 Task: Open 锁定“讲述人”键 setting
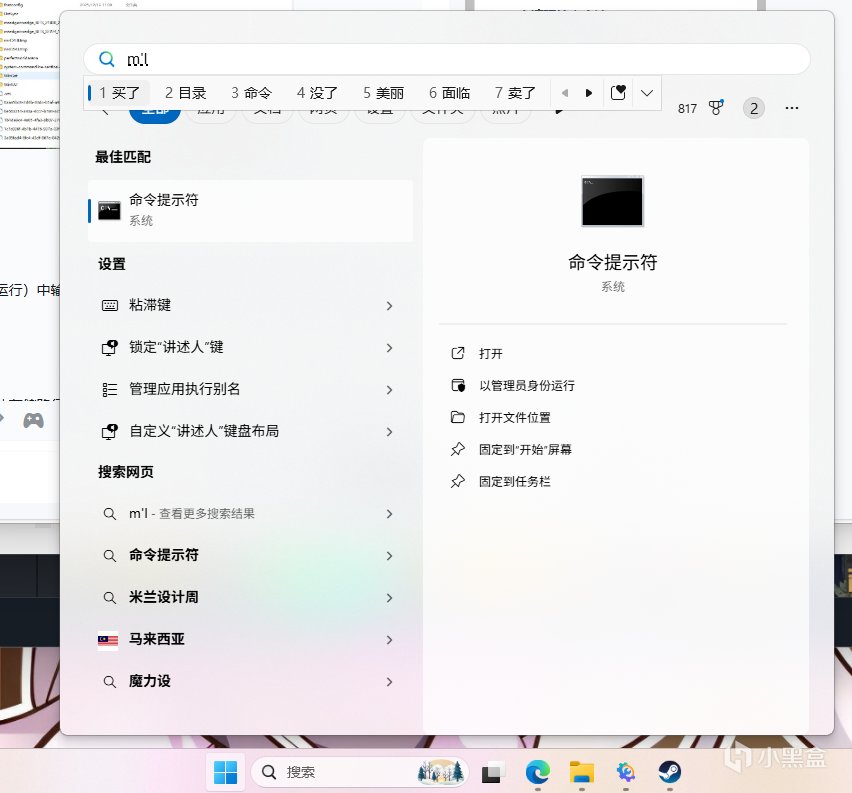click(x=249, y=347)
